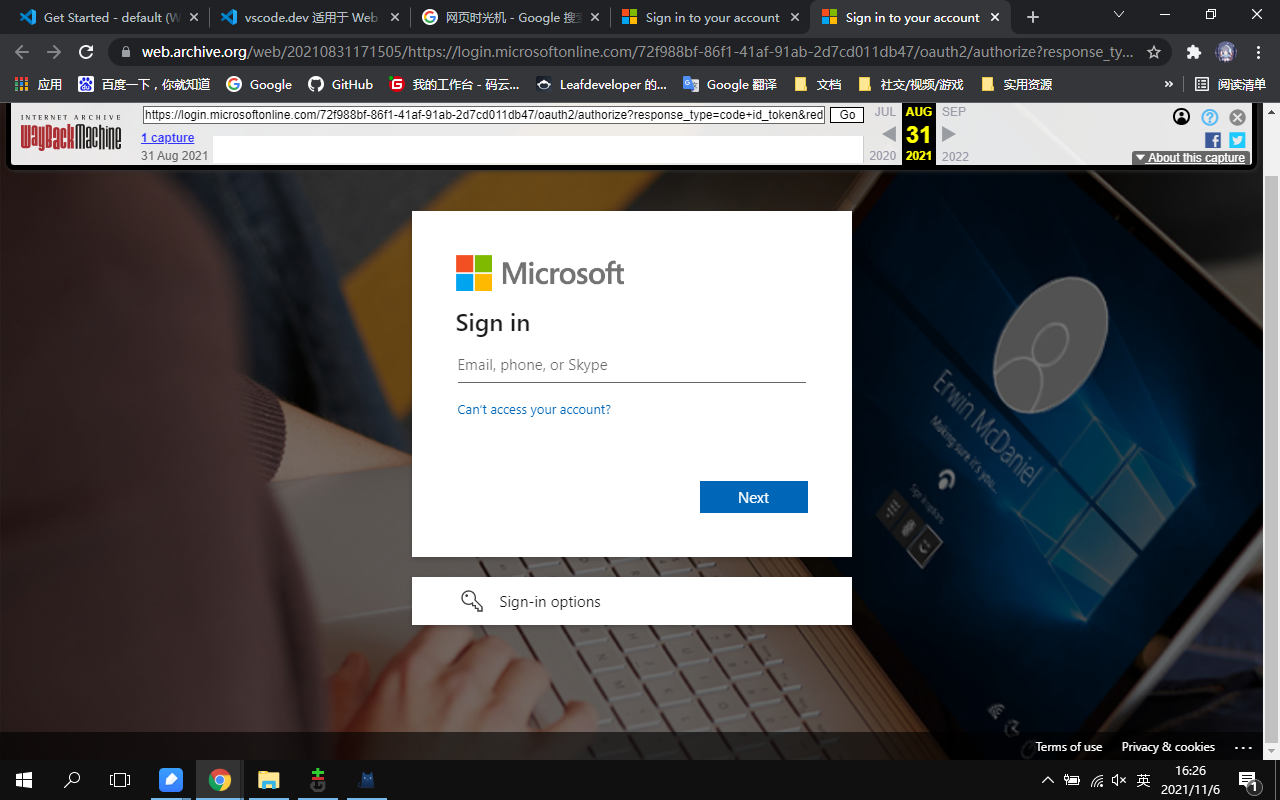The width and height of the screenshot is (1280, 800).
Task: Click the Wayback Machine logo
Action: point(71,133)
